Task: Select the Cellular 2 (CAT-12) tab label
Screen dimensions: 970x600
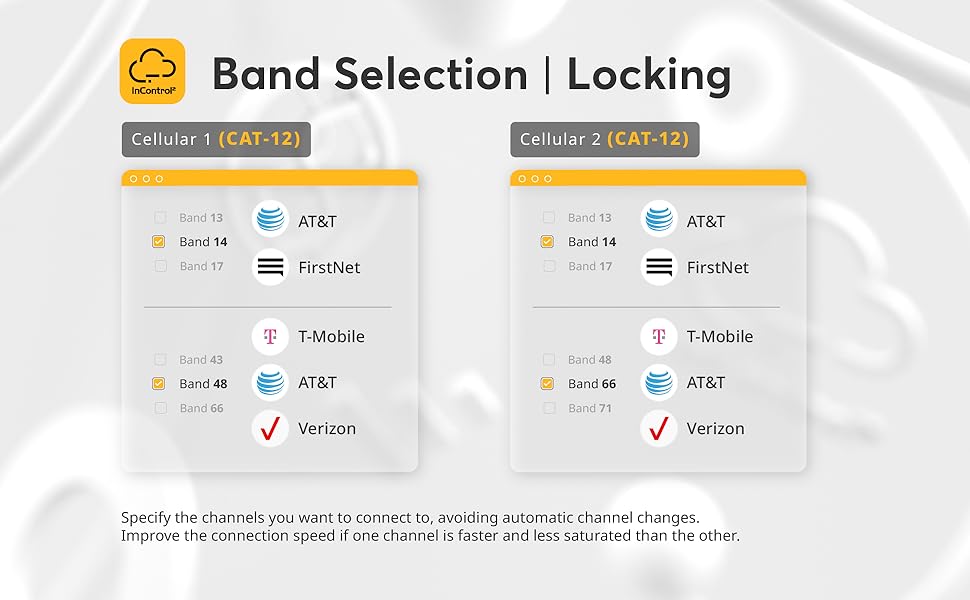Action: pos(604,139)
